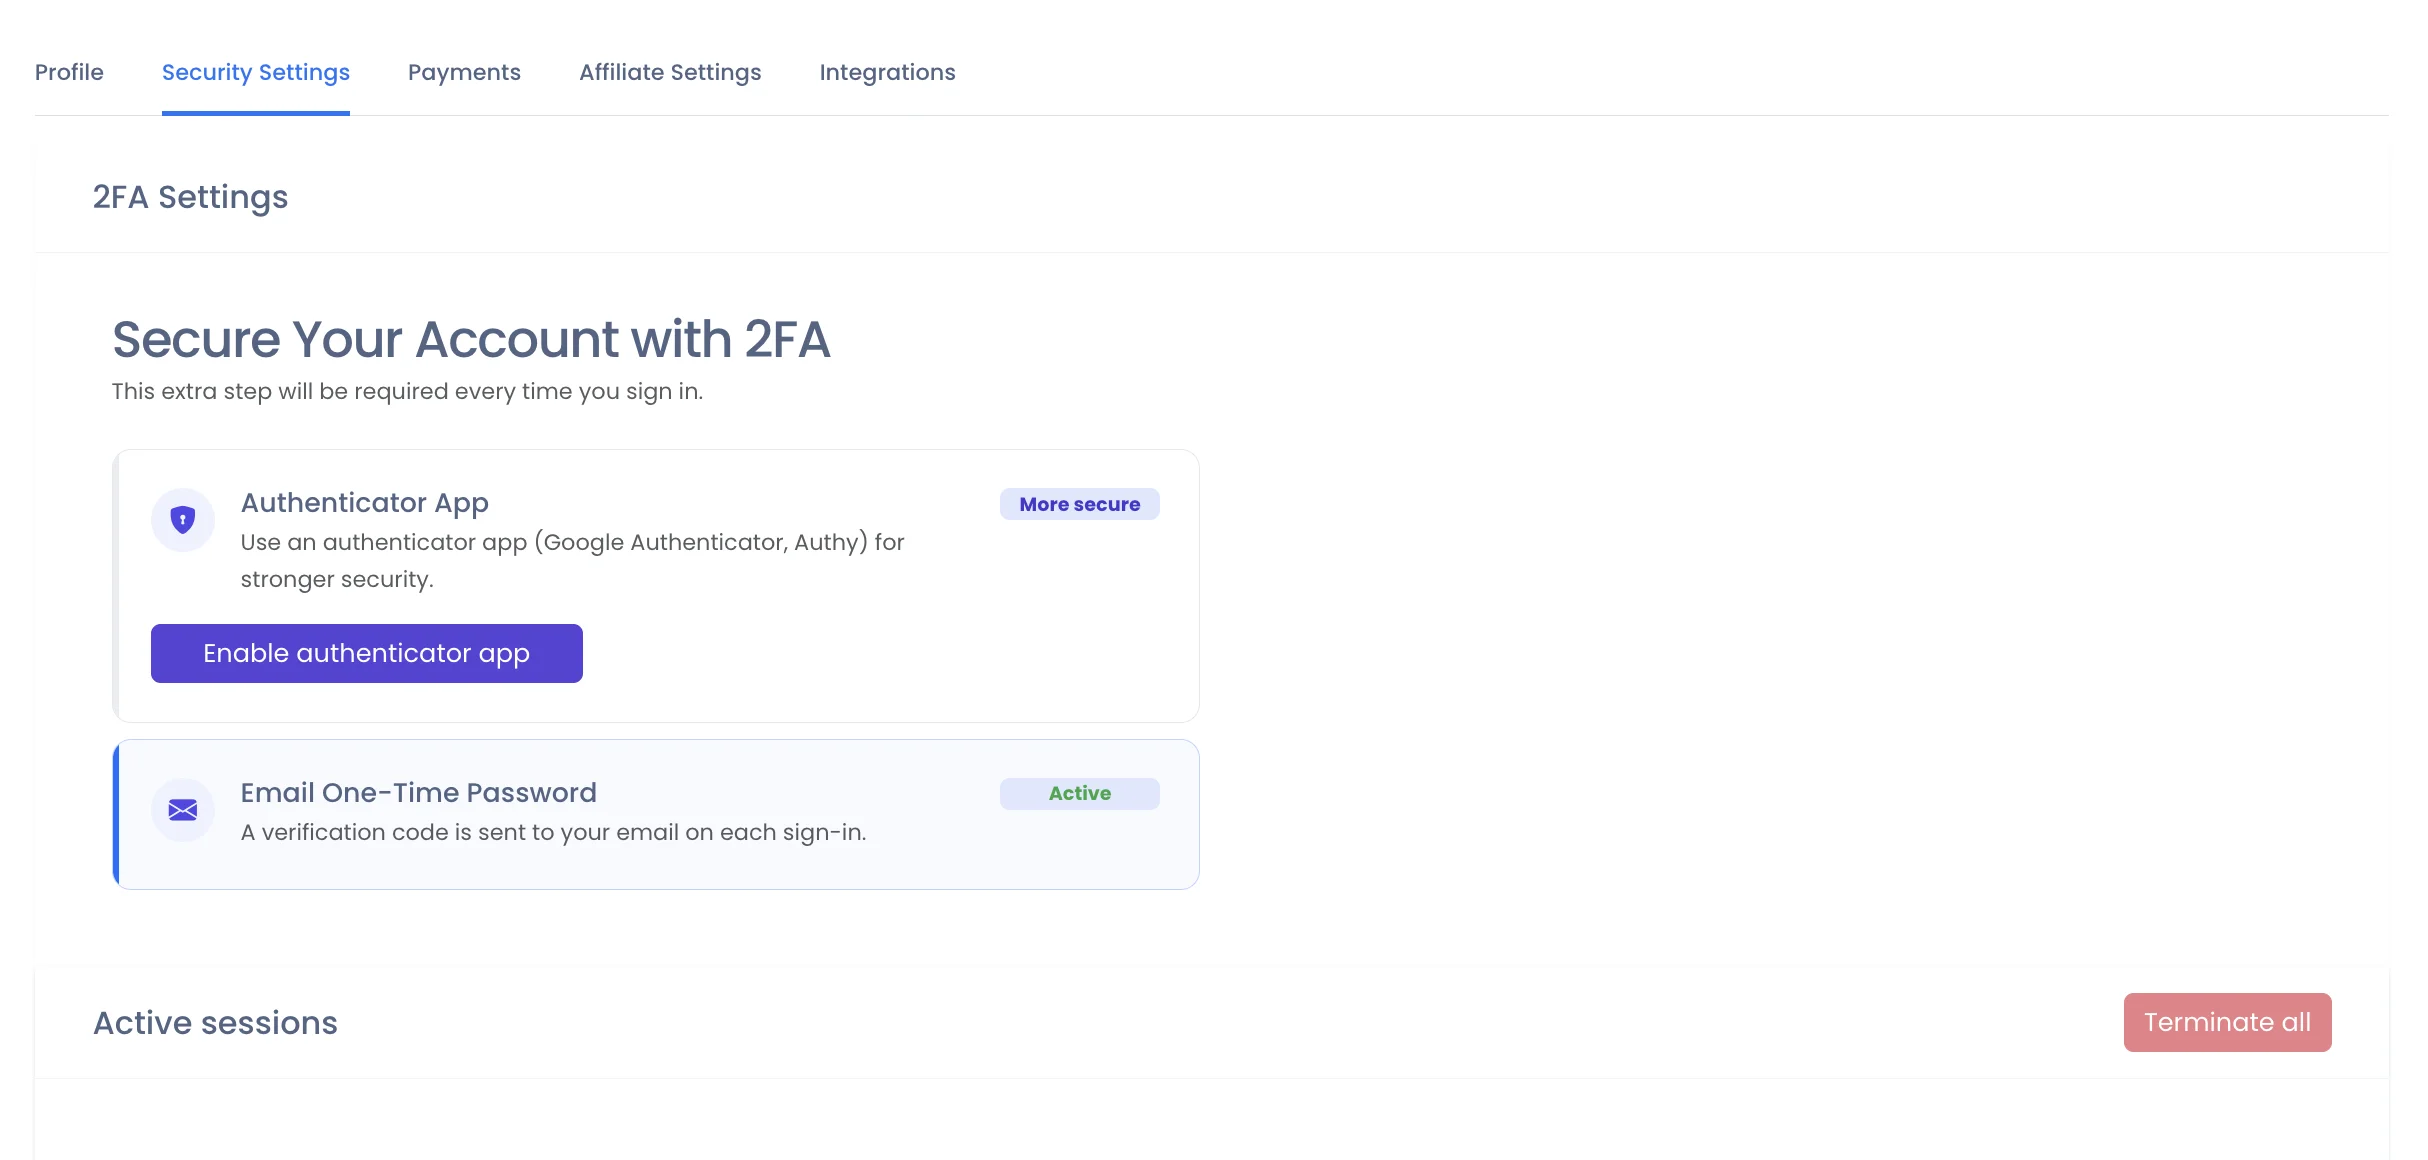The width and height of the screenshot is (2428, 1160).
Task: Open the Integrations tab
Action: (x=887, y=72)
